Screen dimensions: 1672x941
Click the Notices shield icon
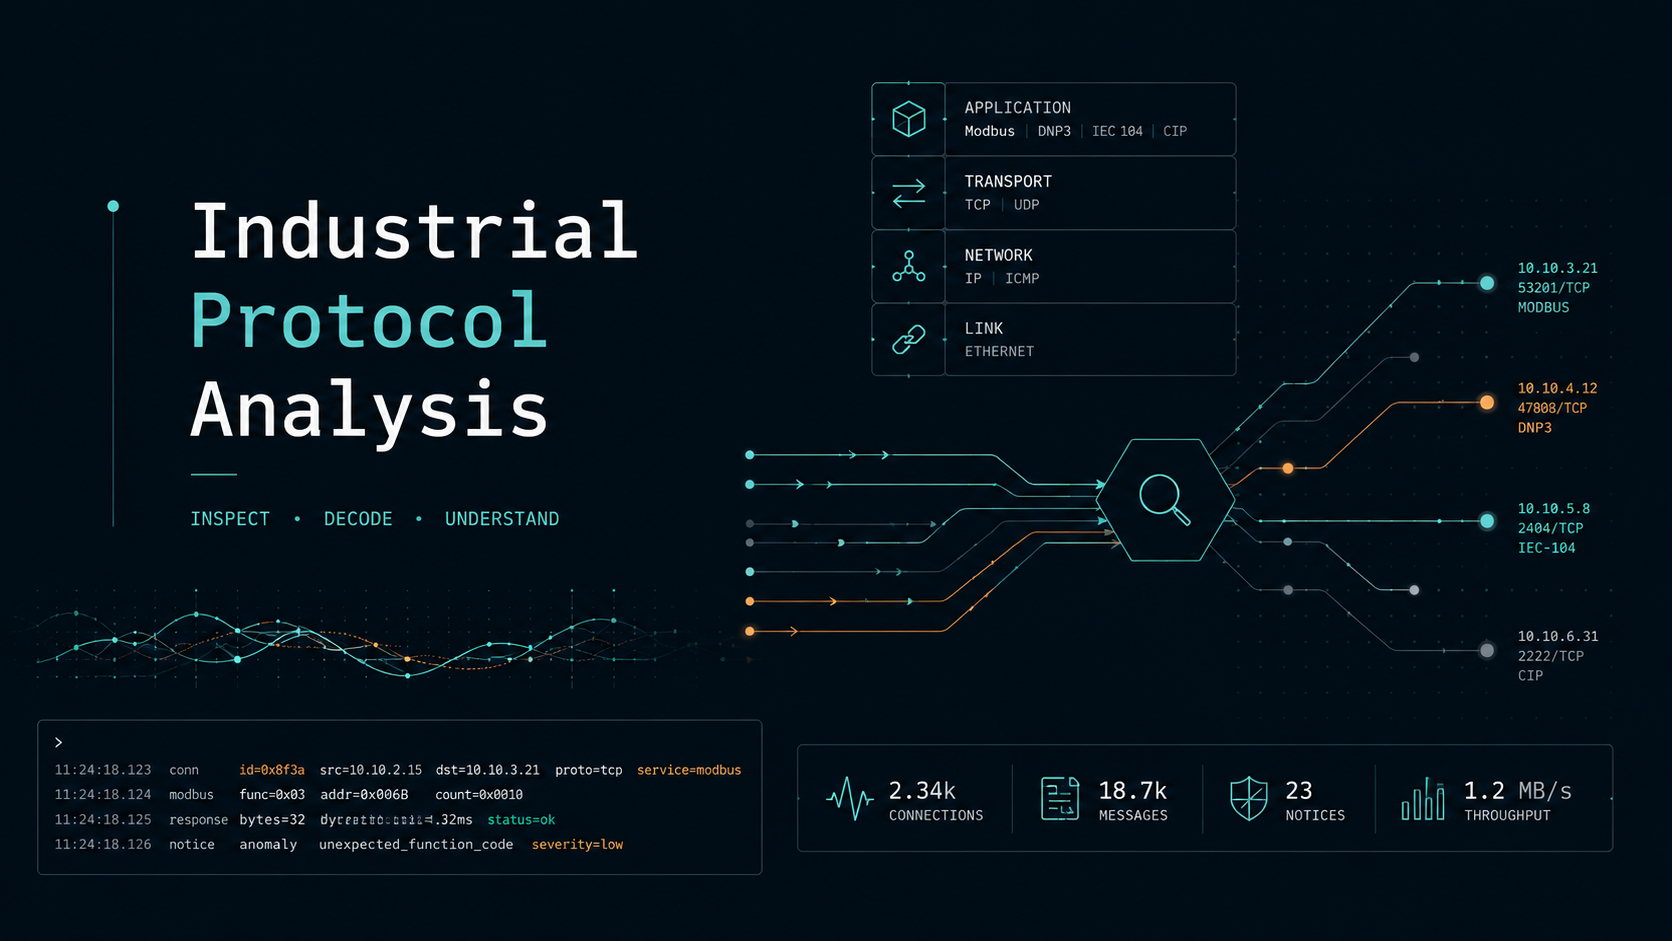point(1248,798)
